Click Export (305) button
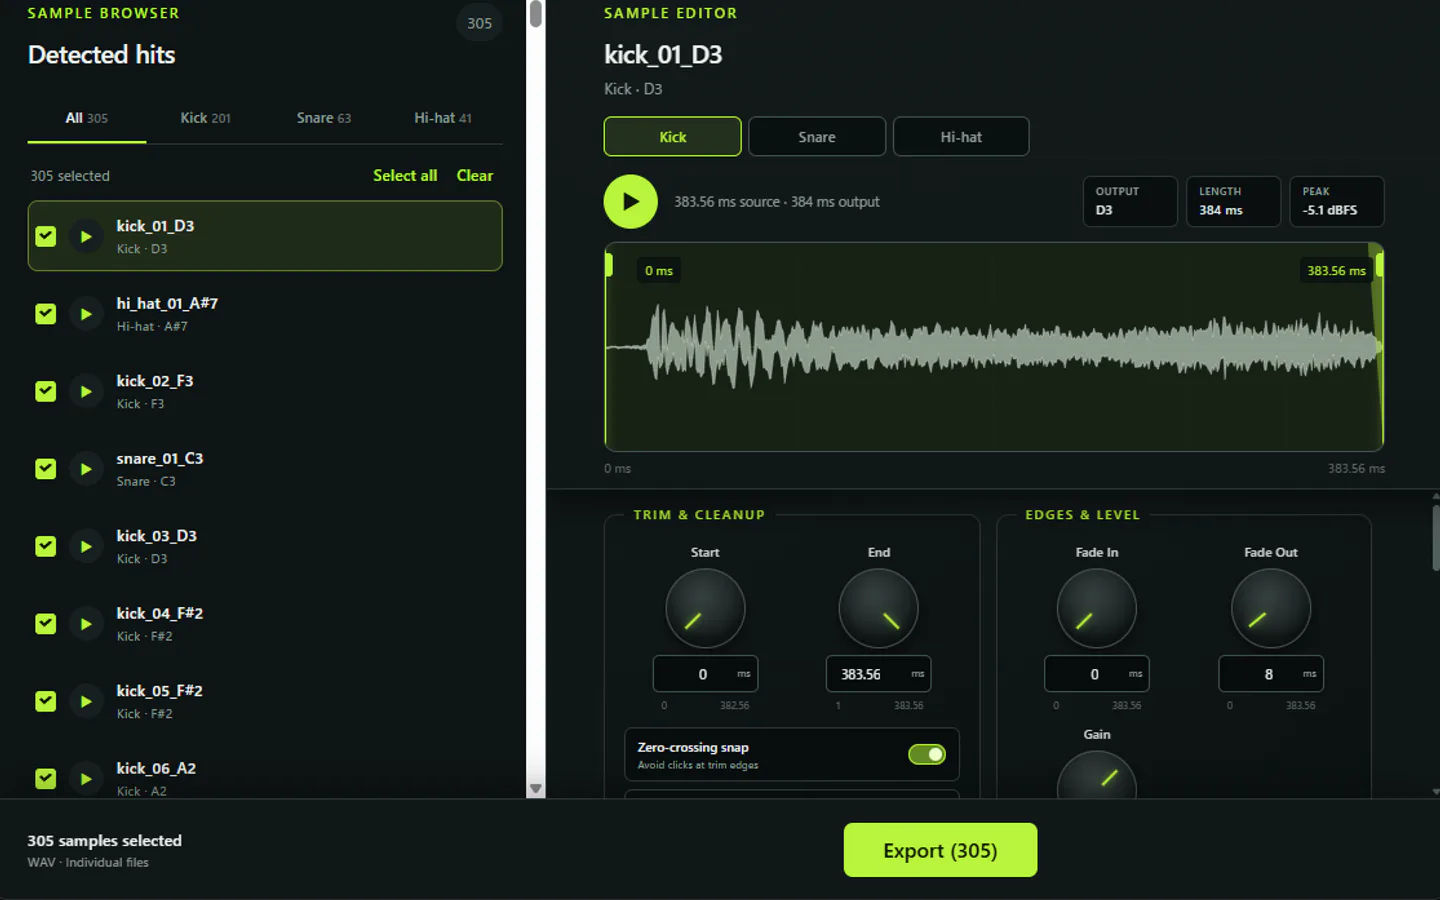Screen dimensions: 1440x900 (x=940, y=850)
